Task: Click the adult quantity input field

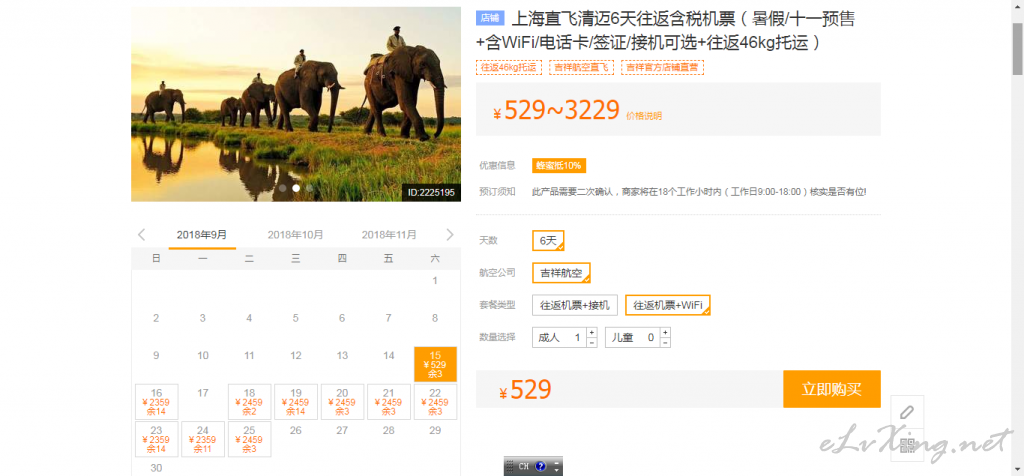Action: coord(560,338)
